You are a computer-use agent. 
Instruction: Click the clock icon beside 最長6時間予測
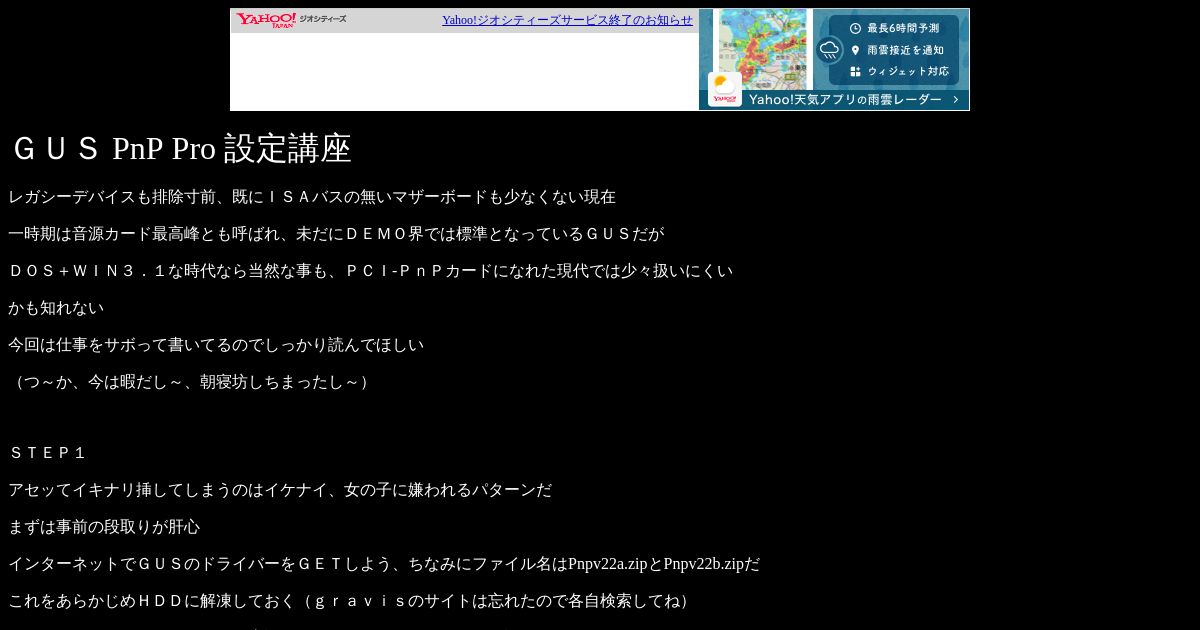tap(855, 28)
